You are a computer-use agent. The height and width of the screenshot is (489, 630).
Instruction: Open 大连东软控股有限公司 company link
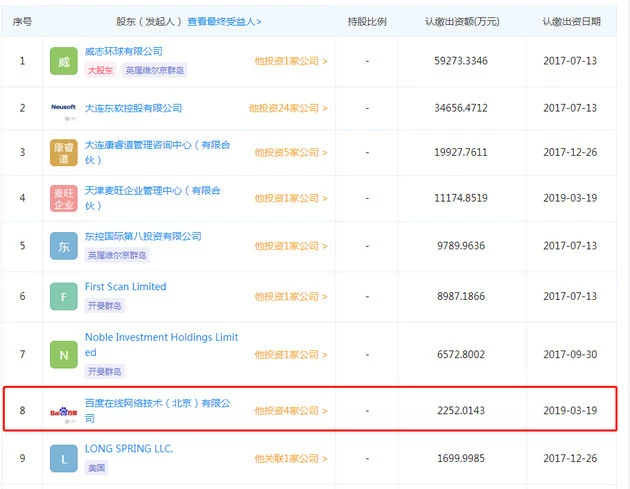pyautogui.click(x=133, y=108)
